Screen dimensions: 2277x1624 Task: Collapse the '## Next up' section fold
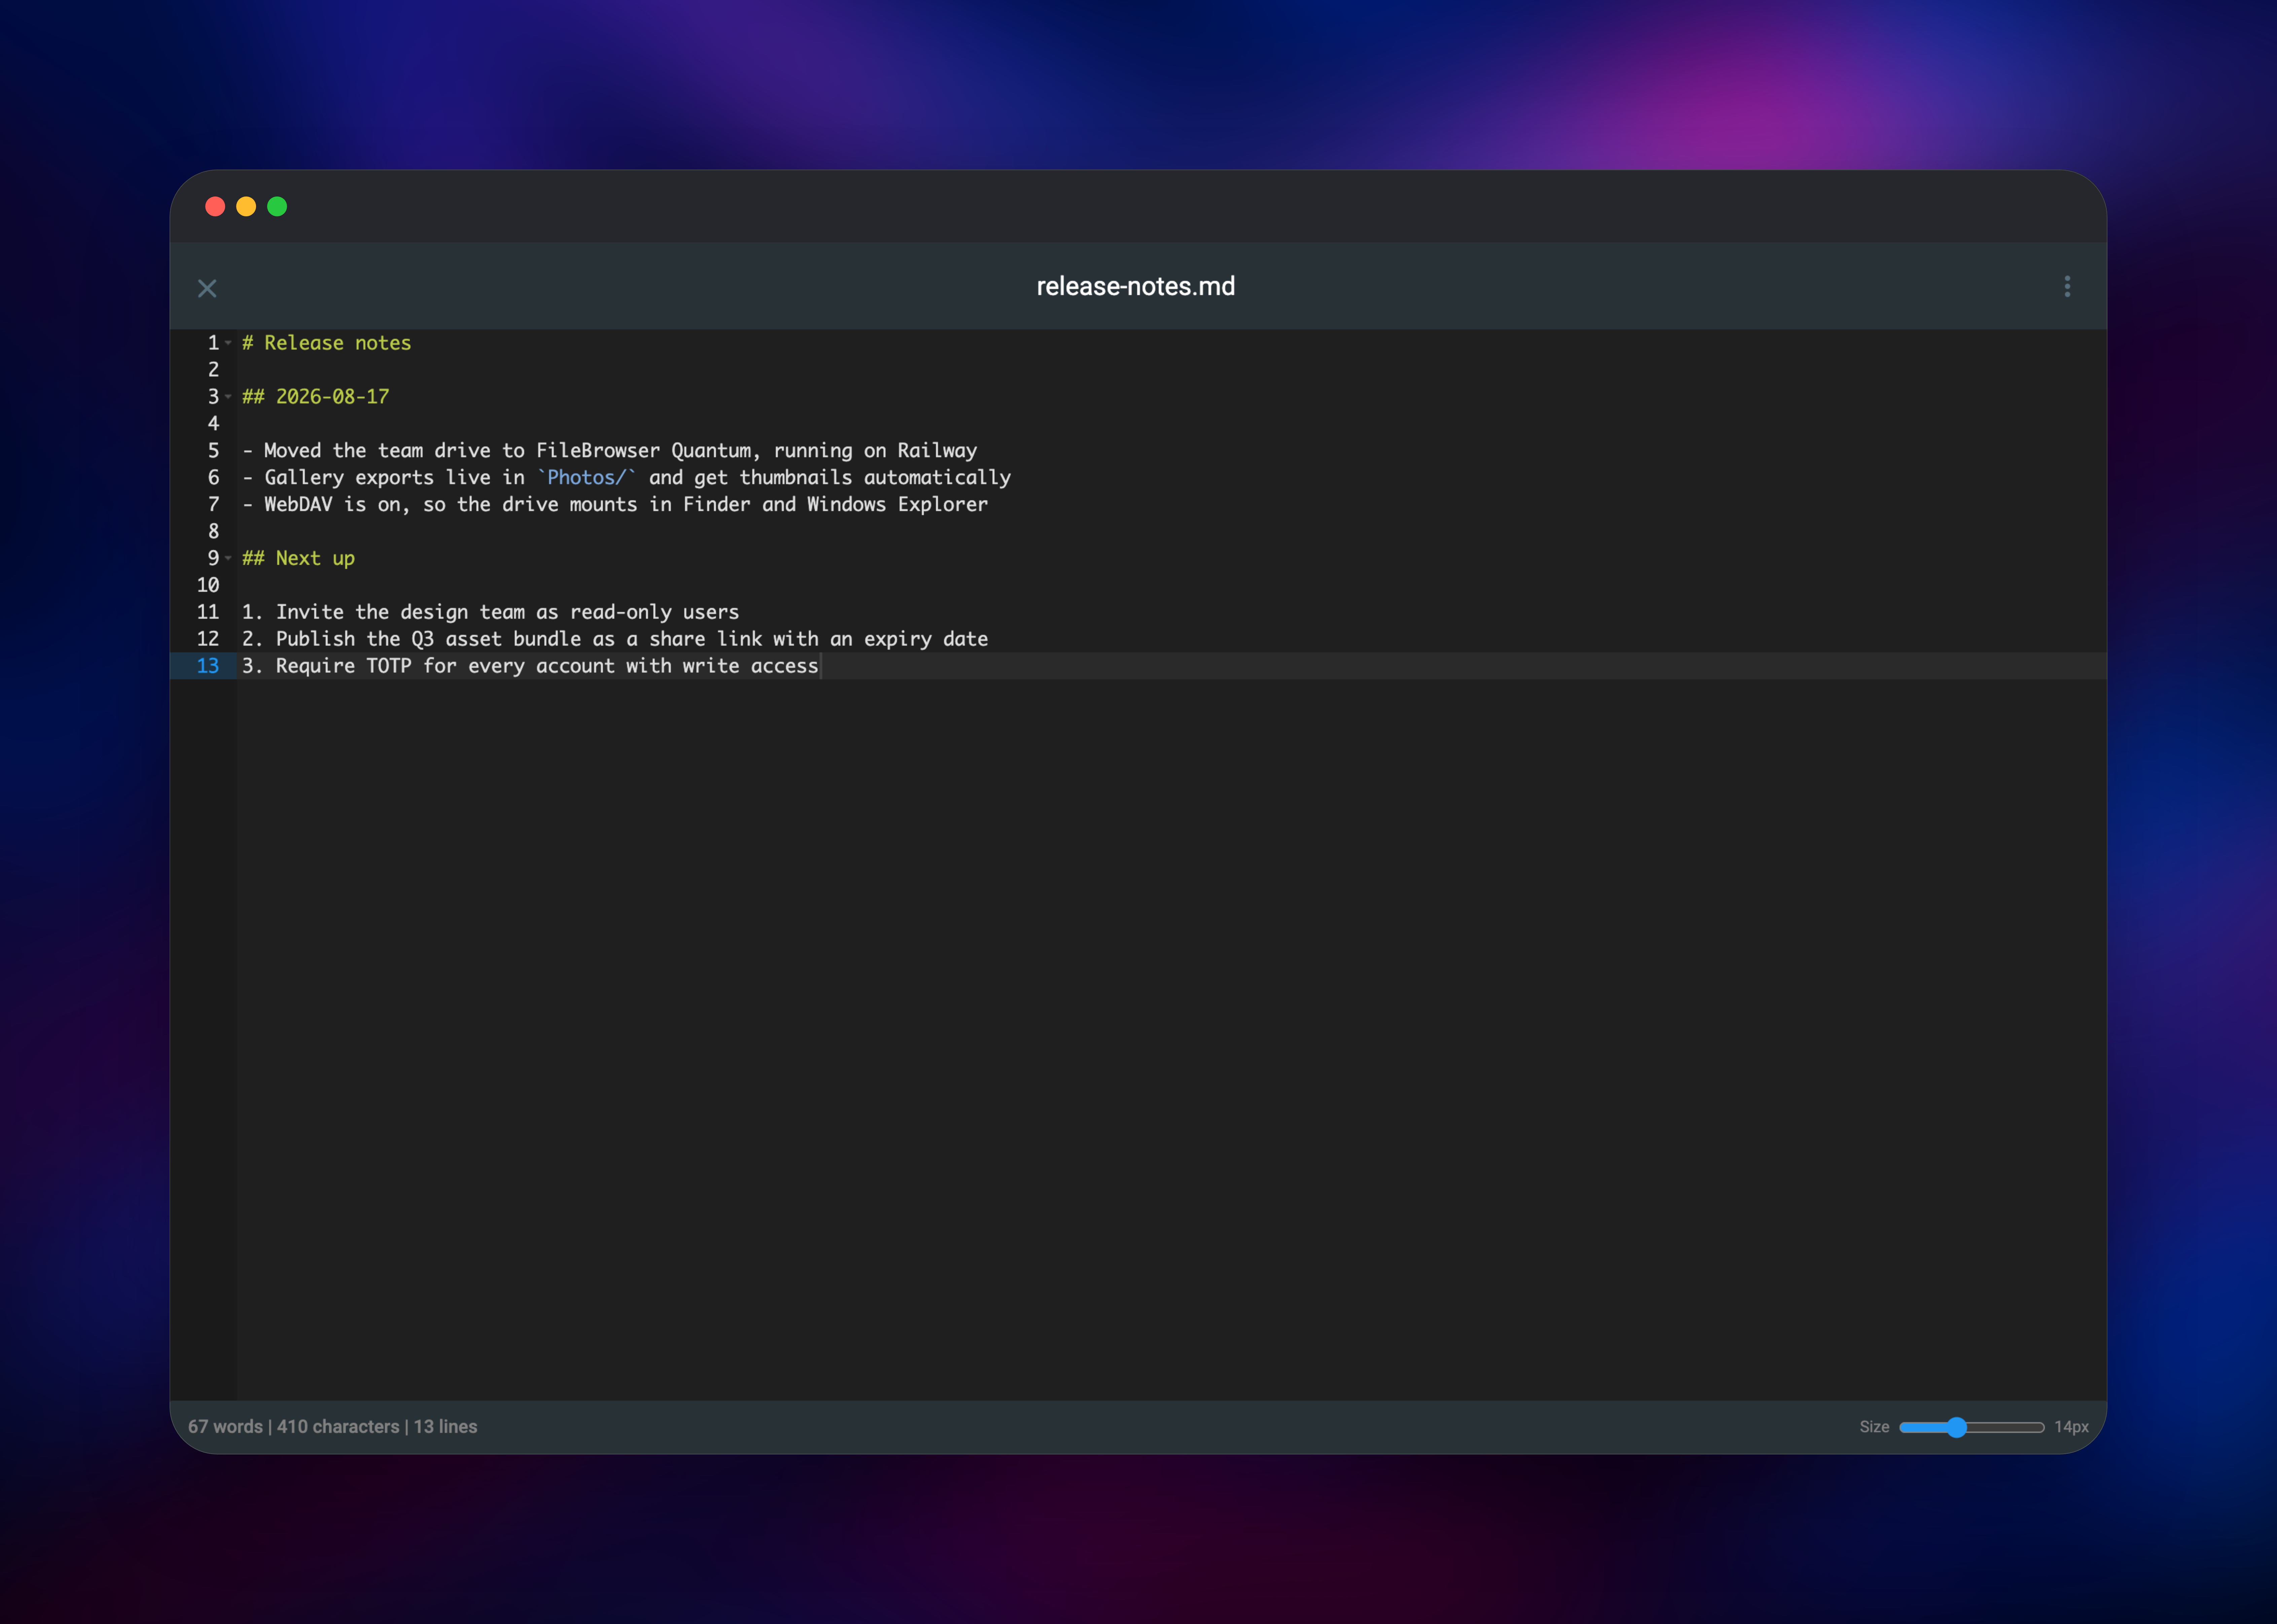tap(228, 558)
